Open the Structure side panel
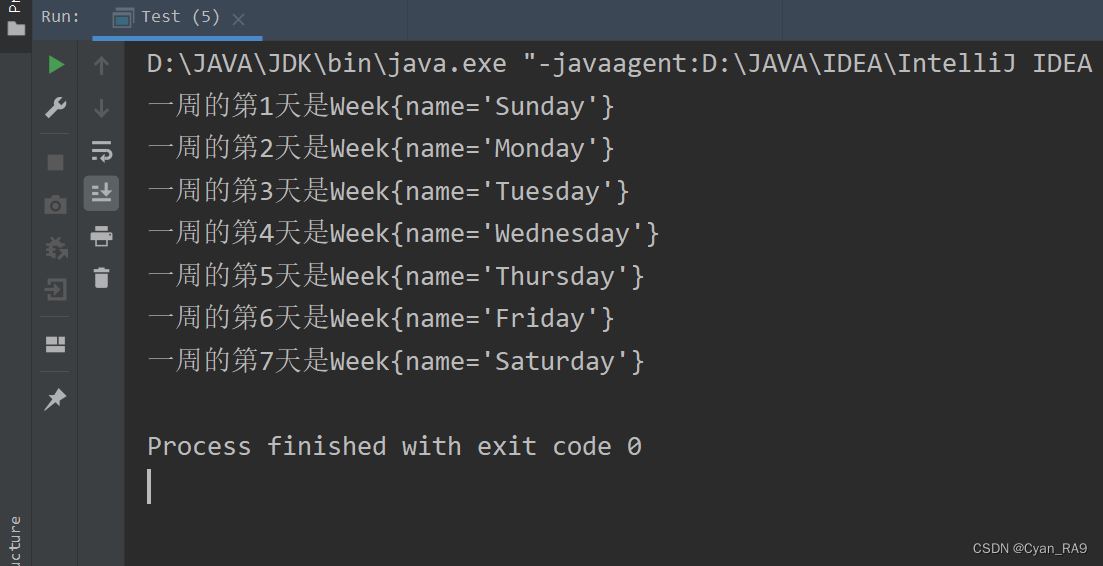The image size is (1103, 566). click(x=15, y=540)
